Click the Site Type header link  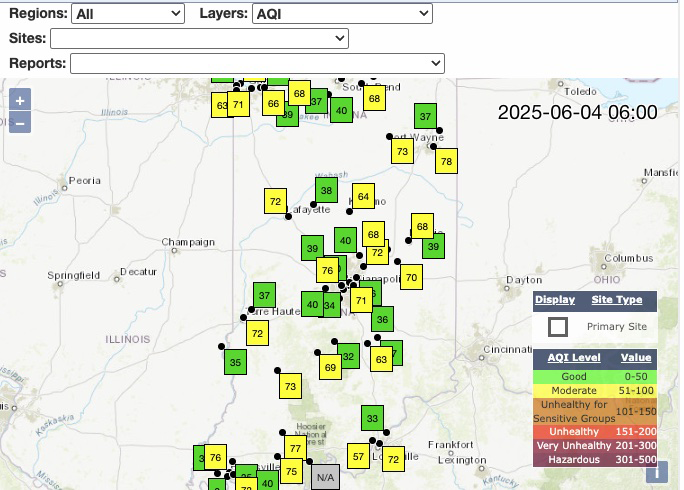[617, 300]
